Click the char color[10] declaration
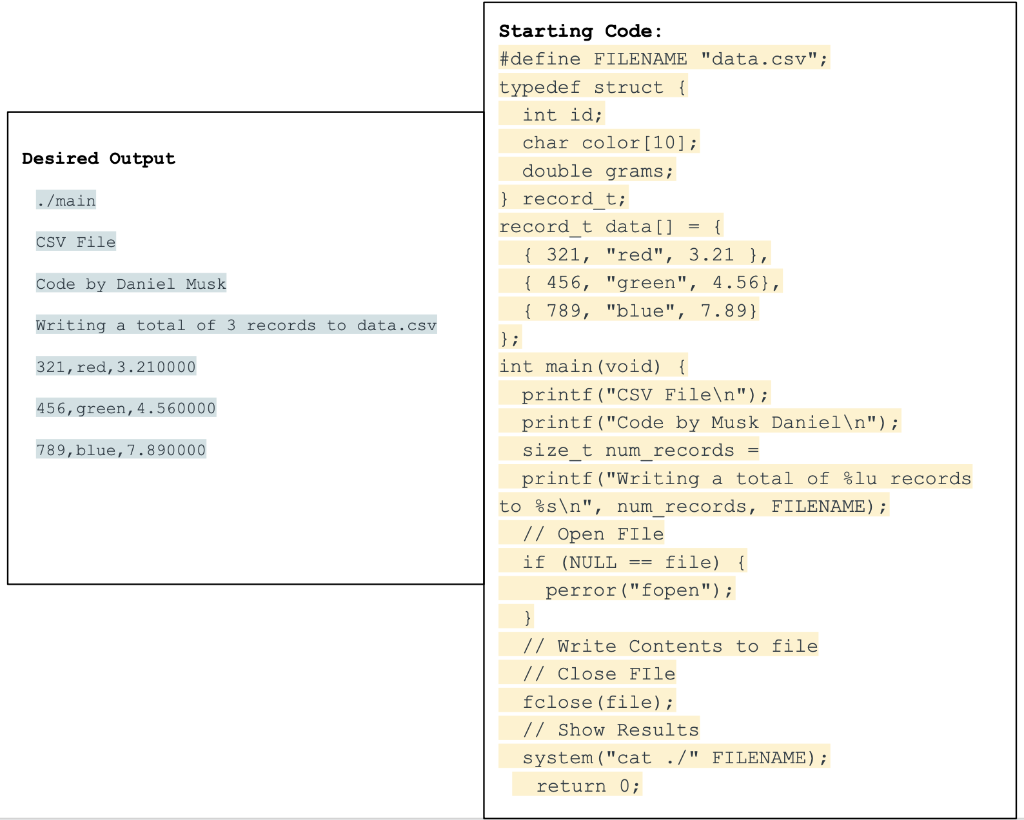 pyautogui.click(x=598, y=142)
